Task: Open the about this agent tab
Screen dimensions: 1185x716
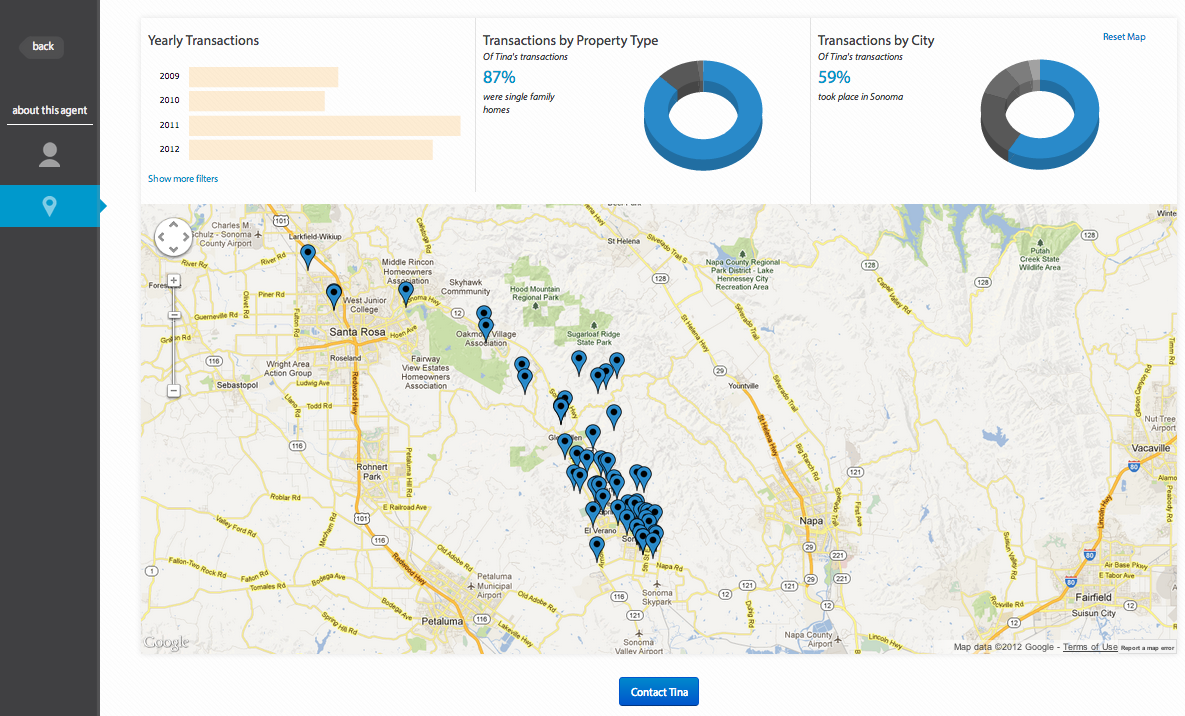Action: coord(49,110)
